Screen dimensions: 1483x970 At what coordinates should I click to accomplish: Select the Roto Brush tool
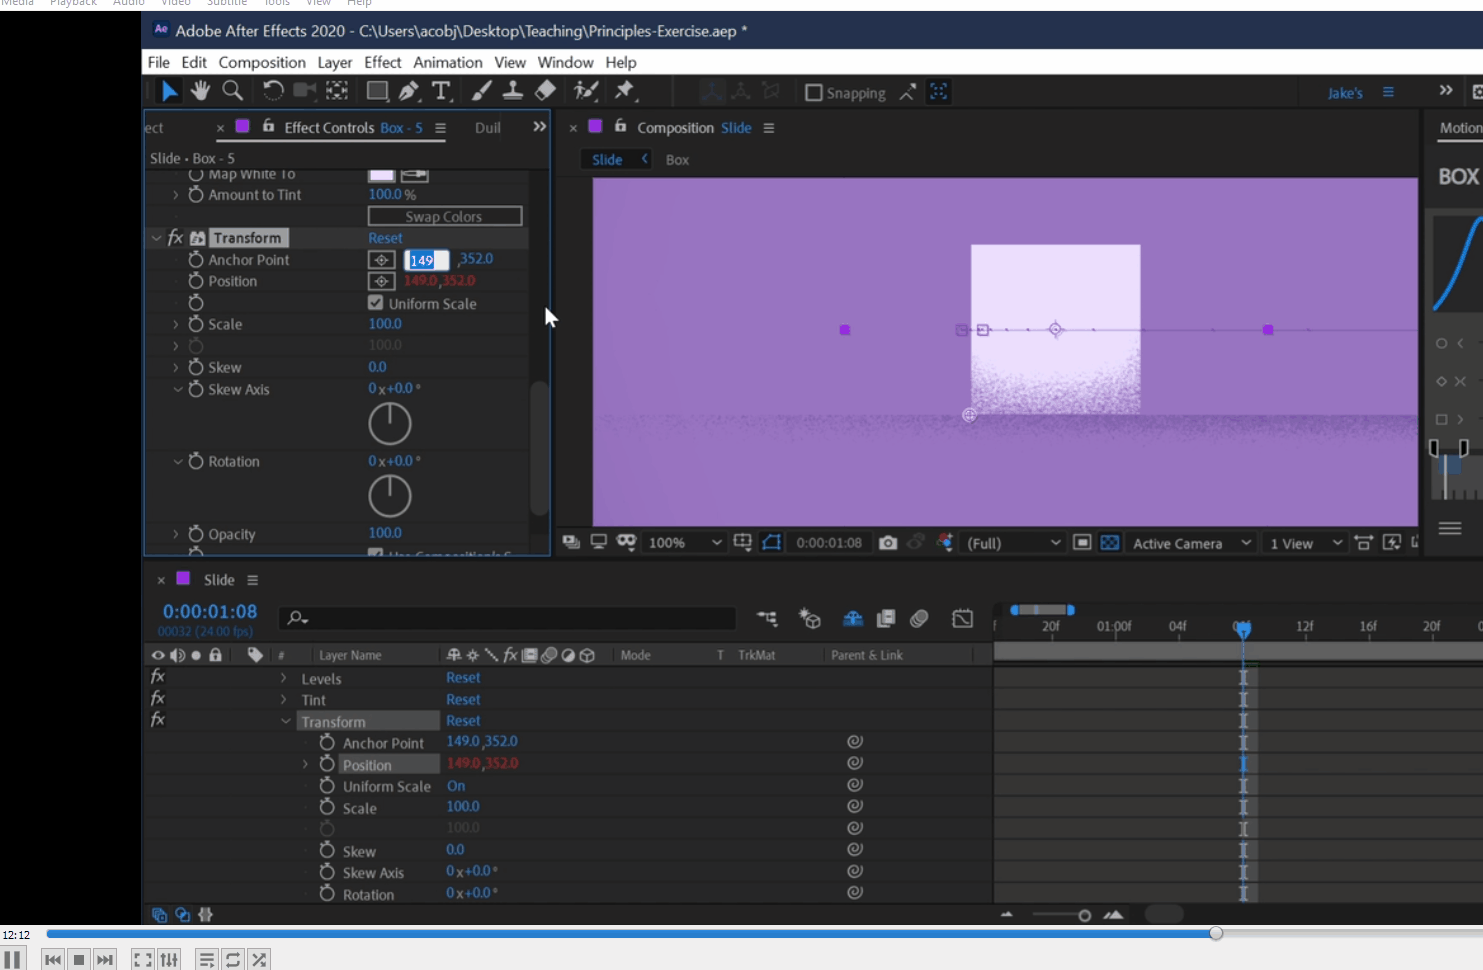click(x=586, y=91)
